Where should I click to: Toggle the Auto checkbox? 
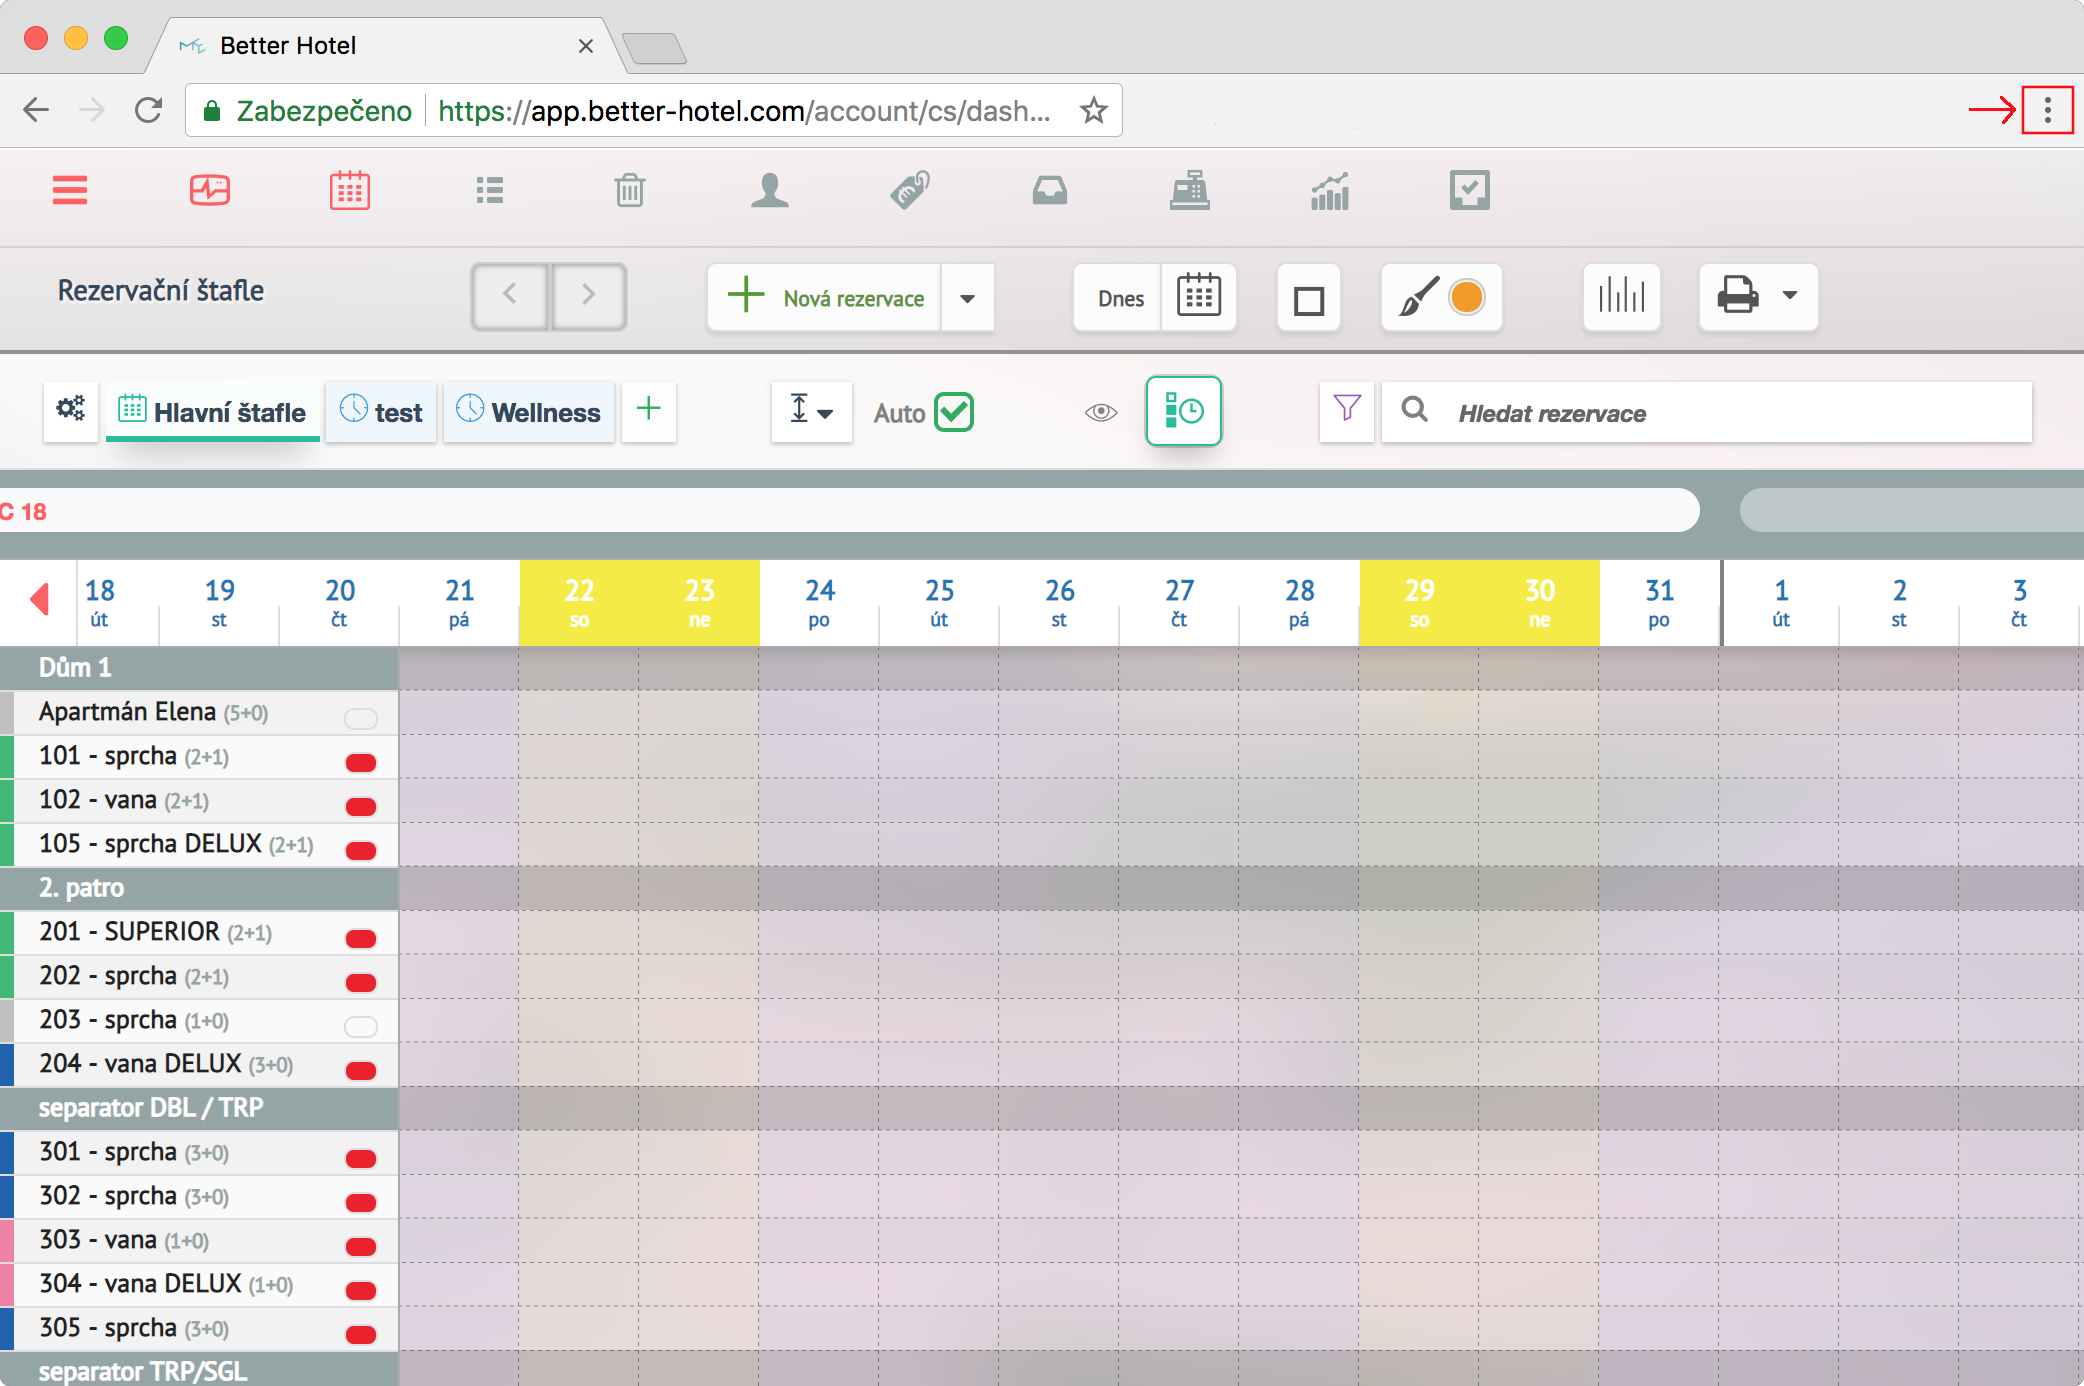tap(953, 412)
